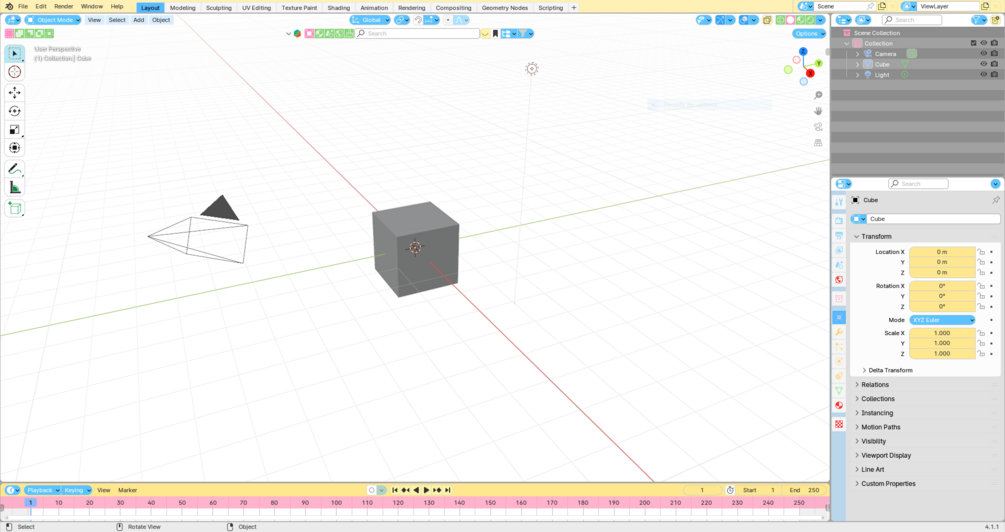Open the Material properties tab icon

pos(839,405)
